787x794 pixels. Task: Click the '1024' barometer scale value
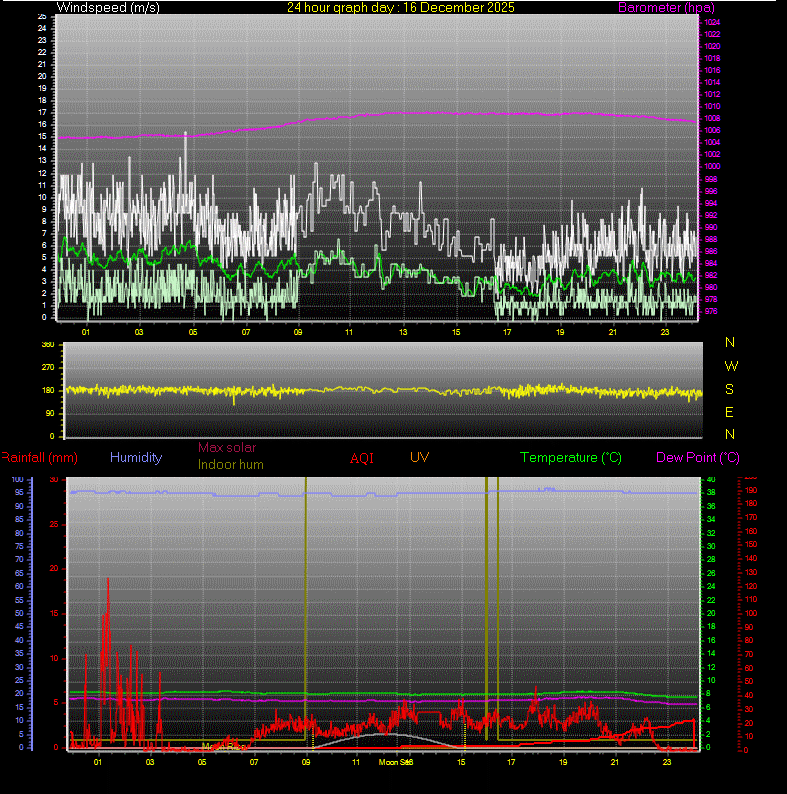(712, 22)
